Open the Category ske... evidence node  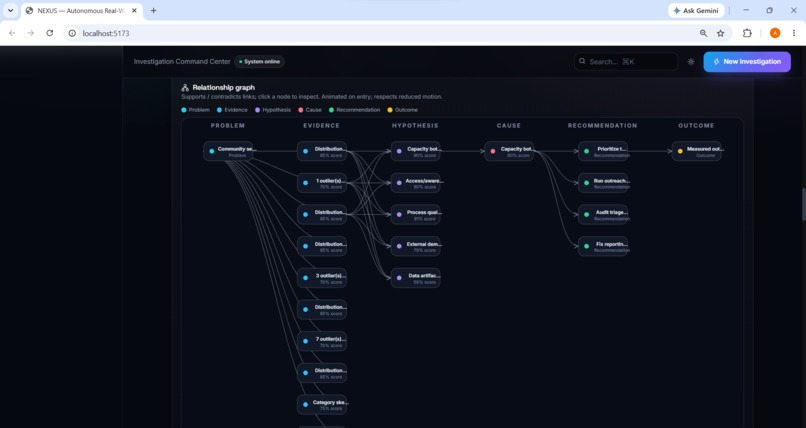tap(322, 404)
